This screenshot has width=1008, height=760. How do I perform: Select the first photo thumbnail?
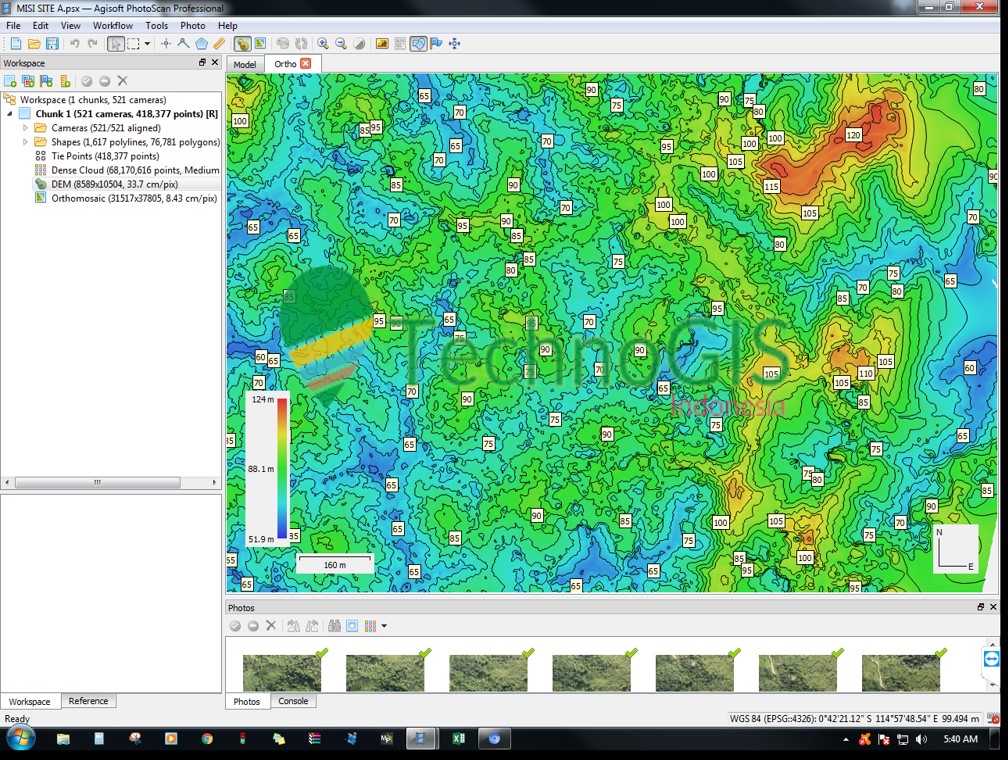point(282,672)
